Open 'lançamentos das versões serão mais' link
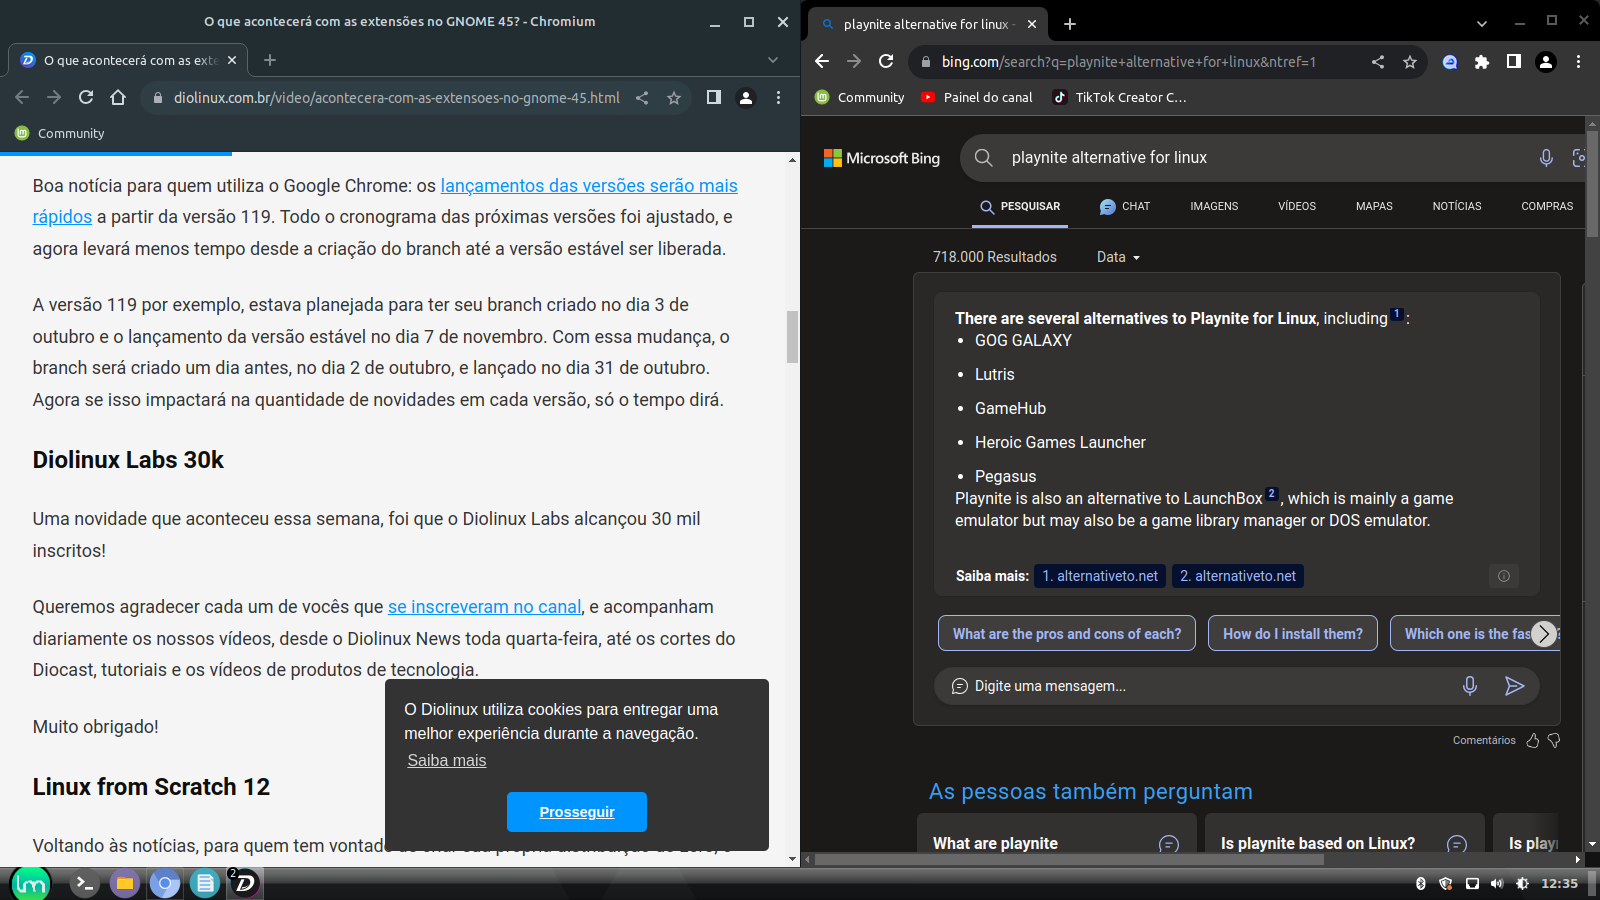1600x900 pixels. pos(589,186)
